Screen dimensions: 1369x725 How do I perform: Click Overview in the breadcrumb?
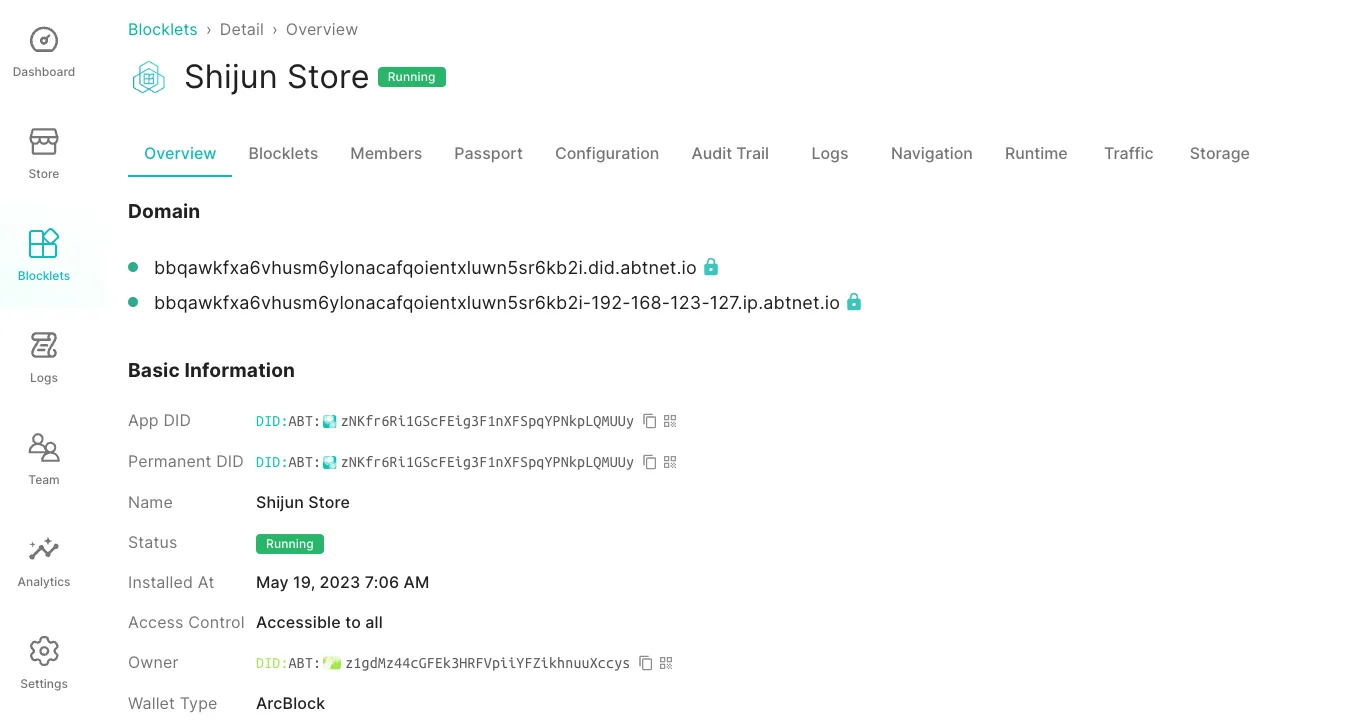tap(322, 30)
